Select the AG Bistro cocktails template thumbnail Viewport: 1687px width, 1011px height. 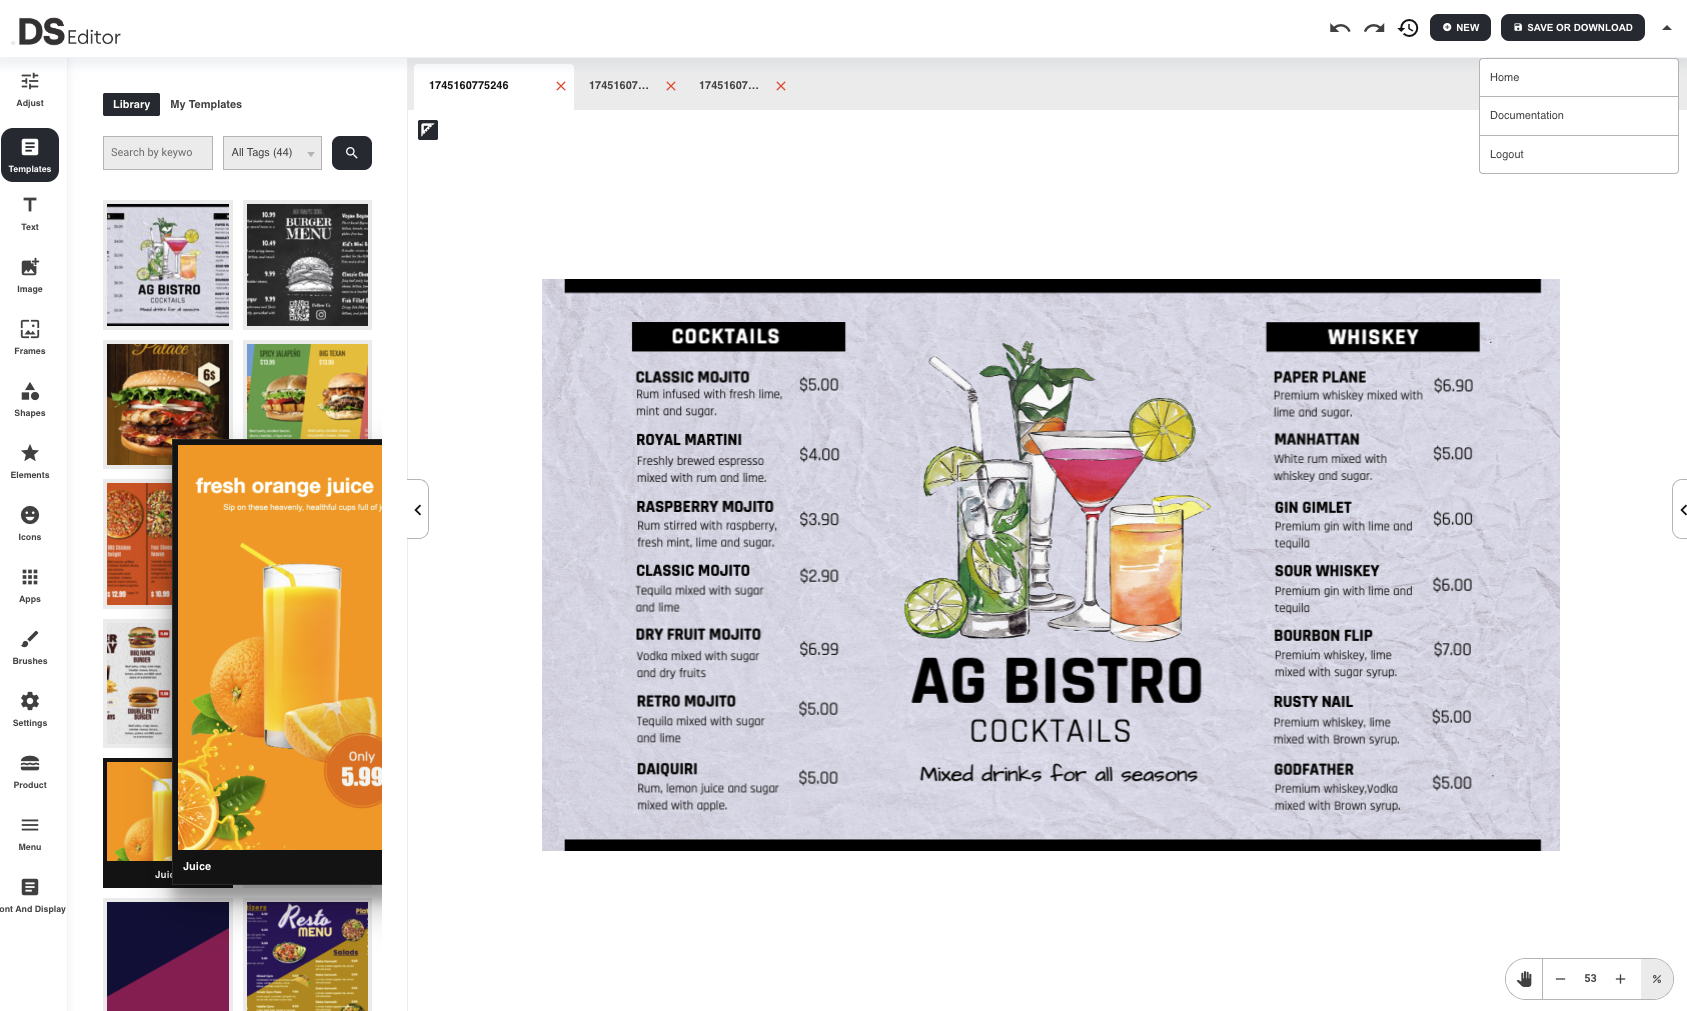tap(168, 265)
